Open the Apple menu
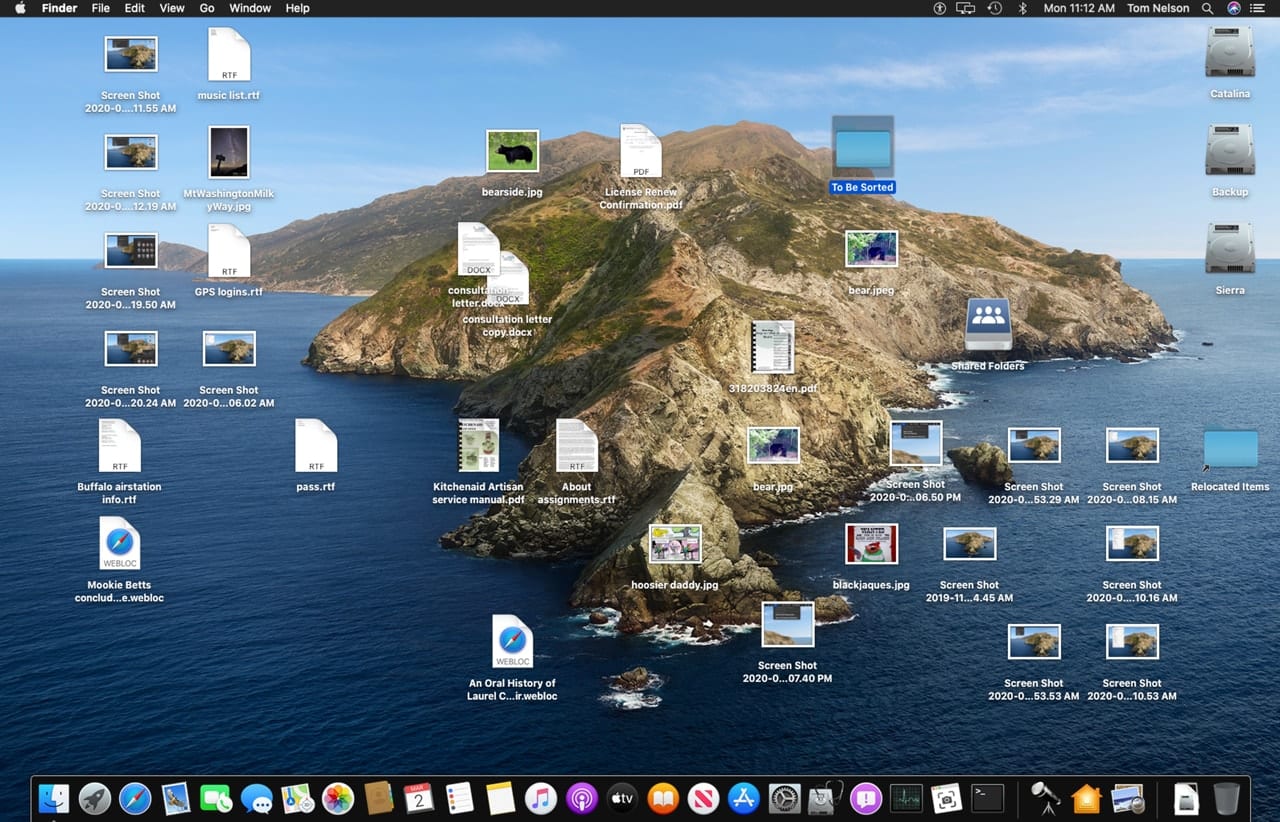This screenshot has width=1280, height=822. [20, 8]
